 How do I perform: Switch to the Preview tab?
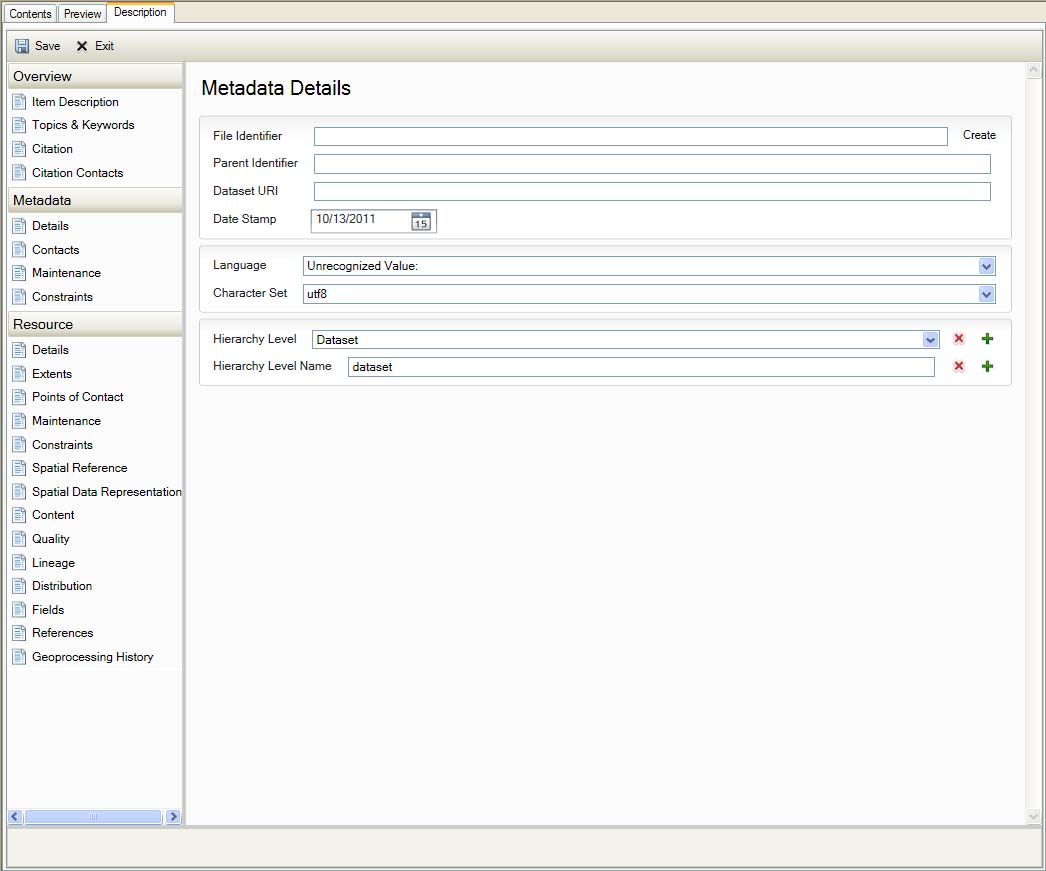82,14
